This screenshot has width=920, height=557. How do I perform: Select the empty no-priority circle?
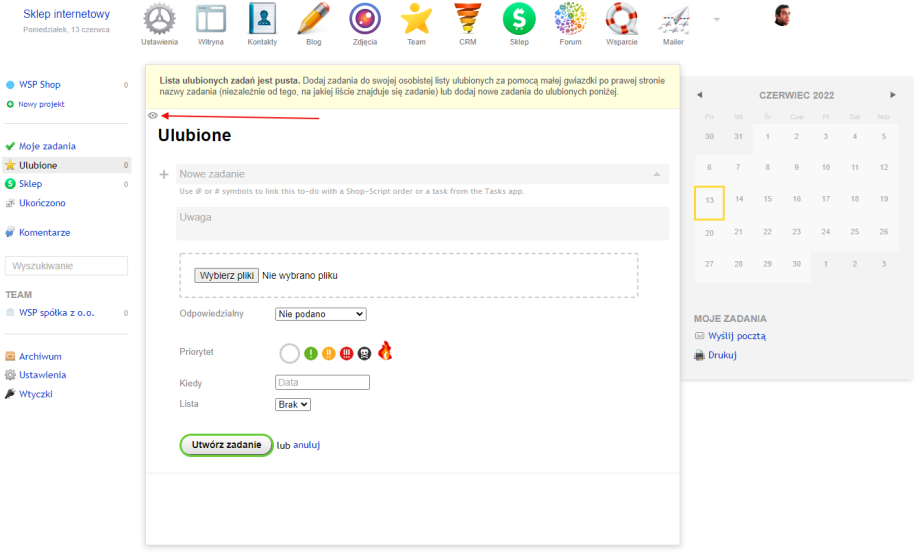tap(289, 353)
